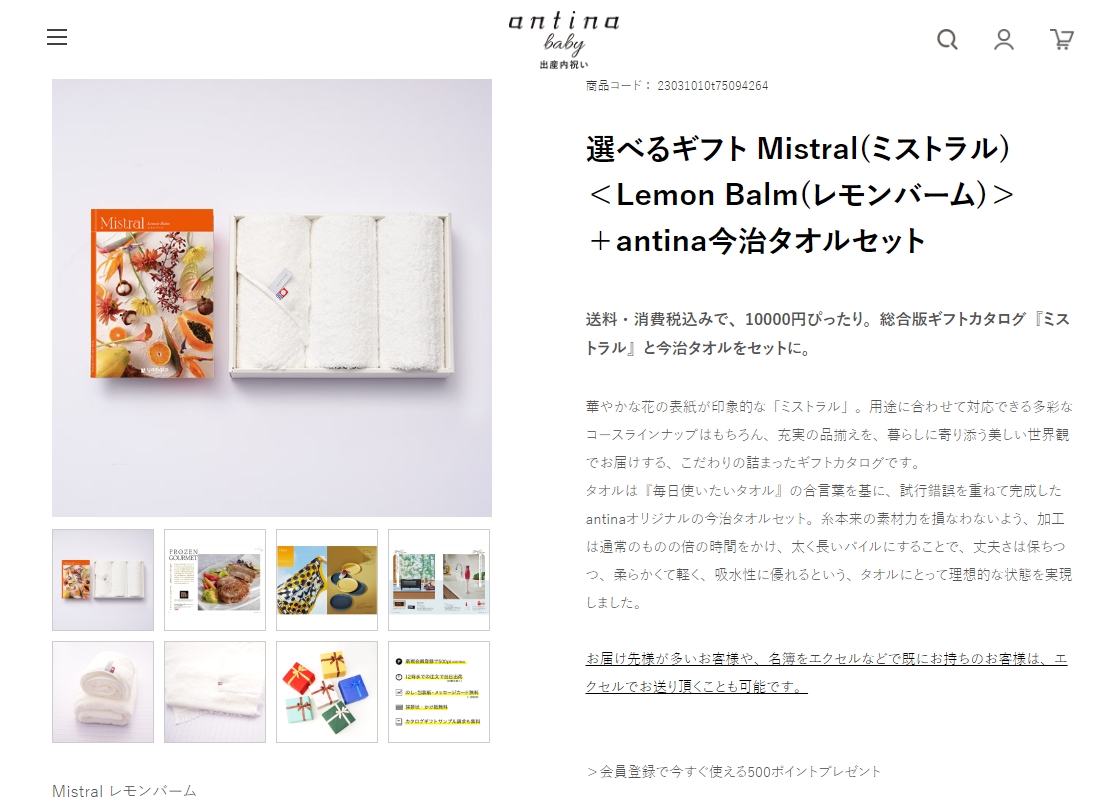Click the 10000円 shipping-included summary text

(828, 333)
